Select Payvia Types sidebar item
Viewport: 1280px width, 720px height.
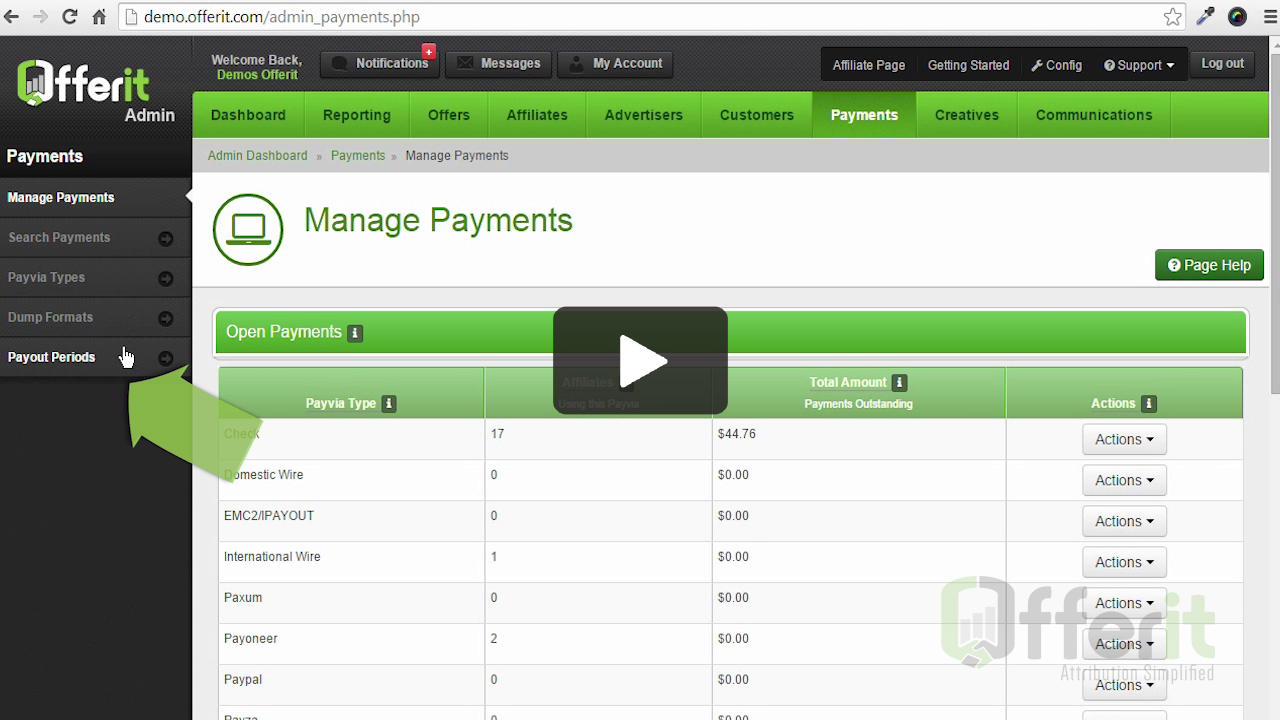95,277
